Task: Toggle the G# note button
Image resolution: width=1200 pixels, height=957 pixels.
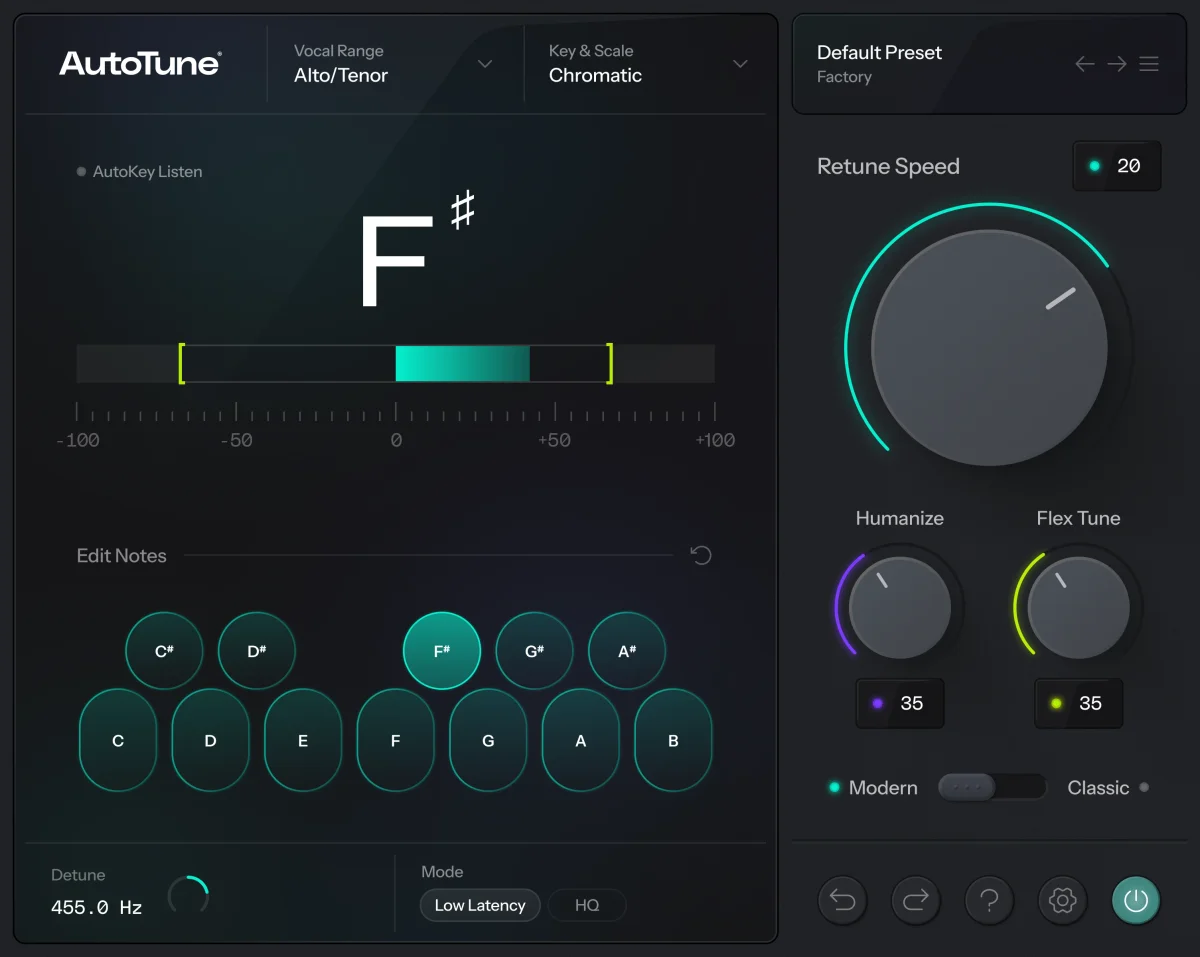Action: (x=535, y=651)
